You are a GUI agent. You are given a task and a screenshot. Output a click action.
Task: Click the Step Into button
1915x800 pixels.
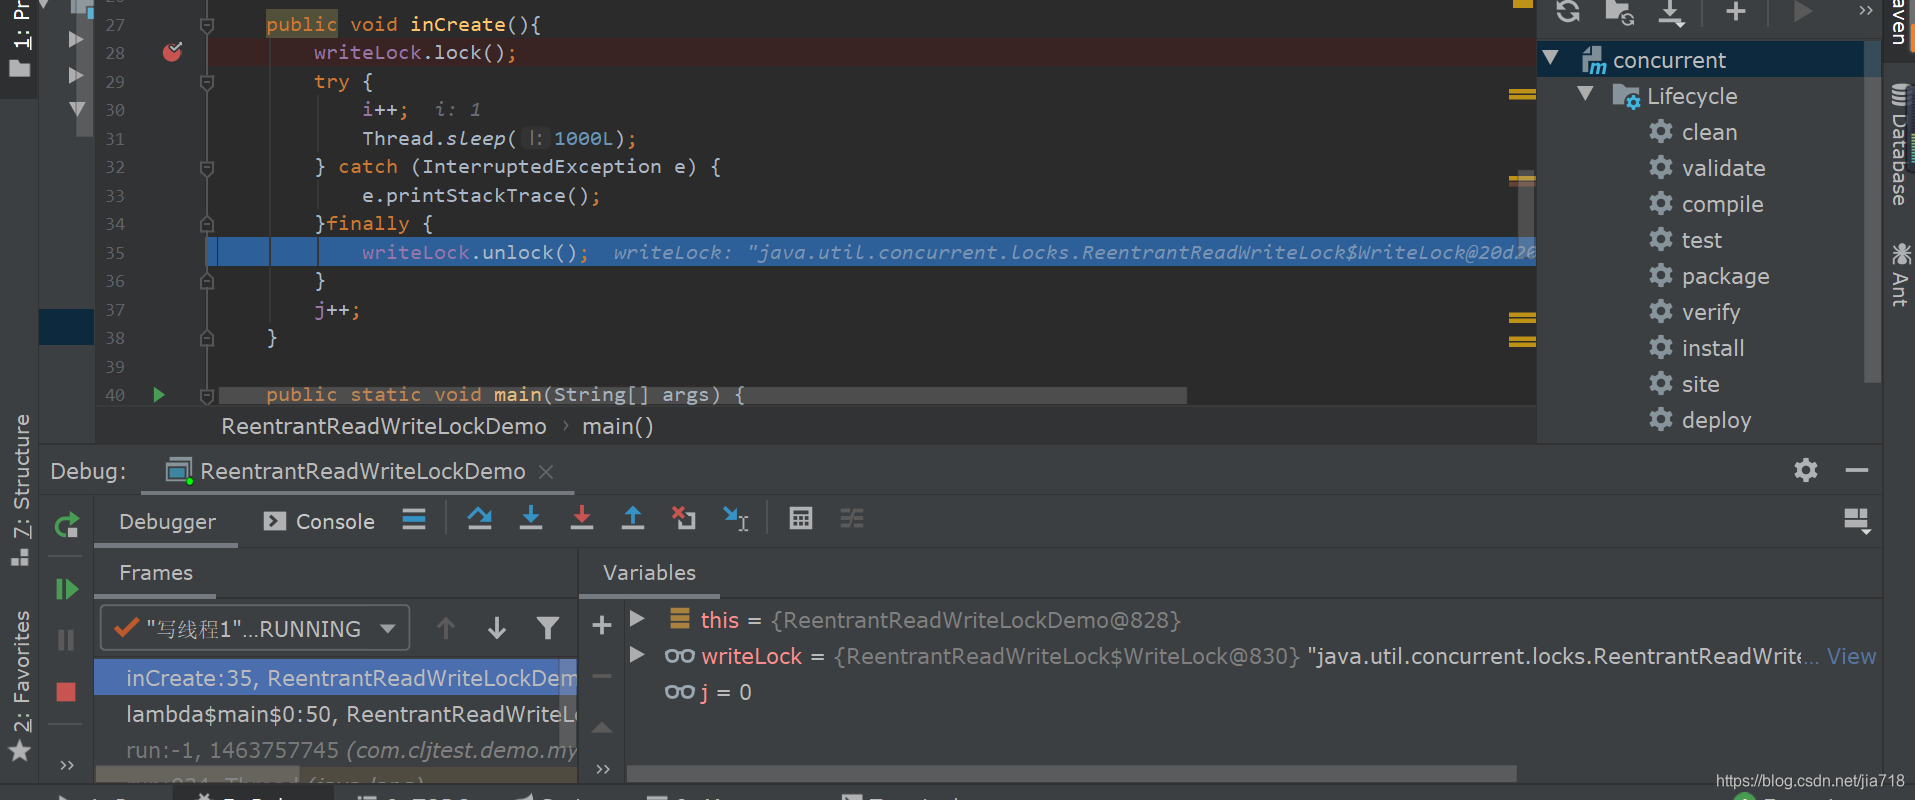(531, 518)
